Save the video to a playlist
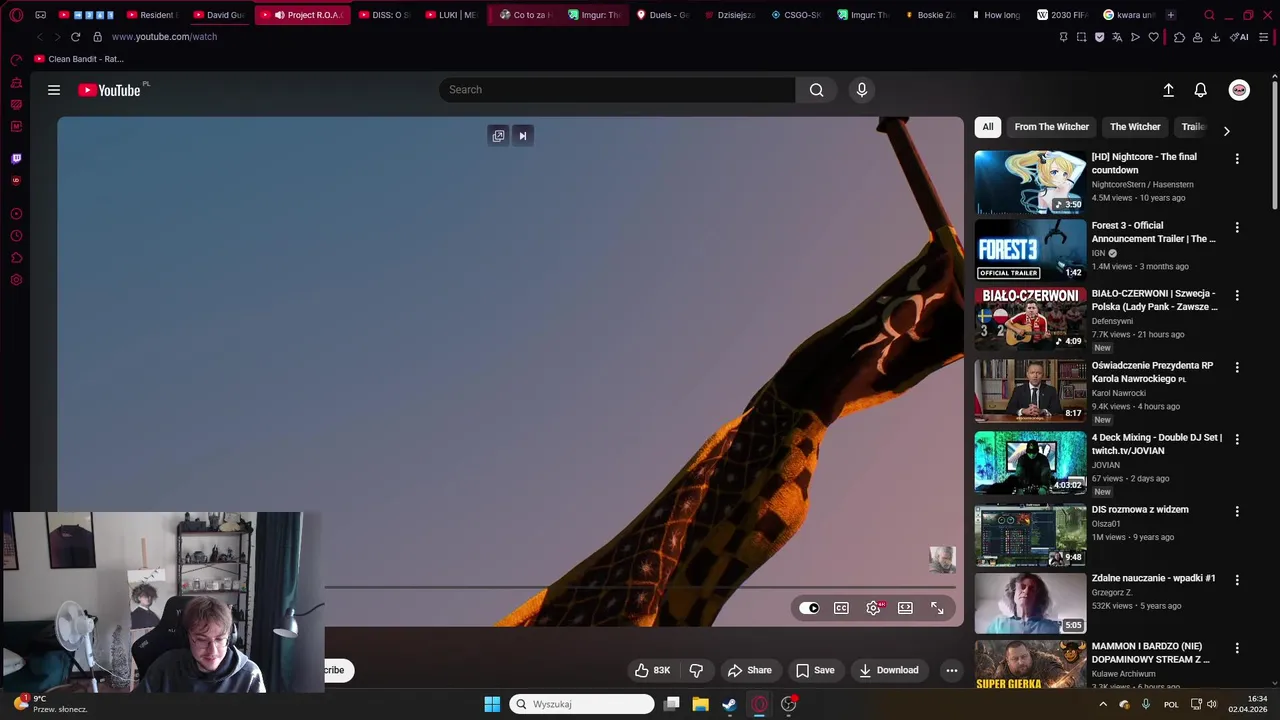The width and height of the screenshot is (1280, 720). (x=815, y=670)
